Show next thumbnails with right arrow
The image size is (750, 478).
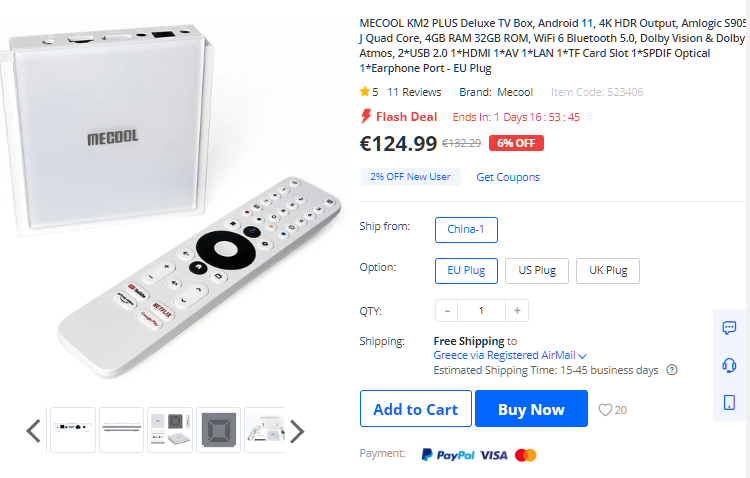[x=297, y=431]
